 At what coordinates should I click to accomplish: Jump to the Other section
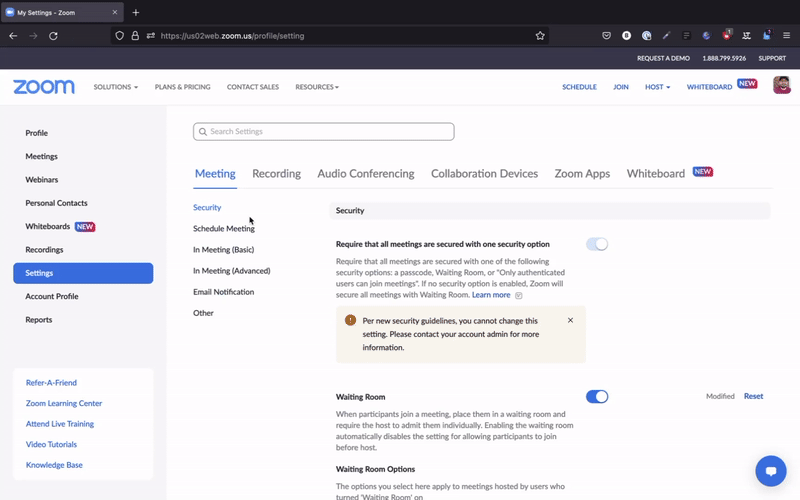(203, 313)
